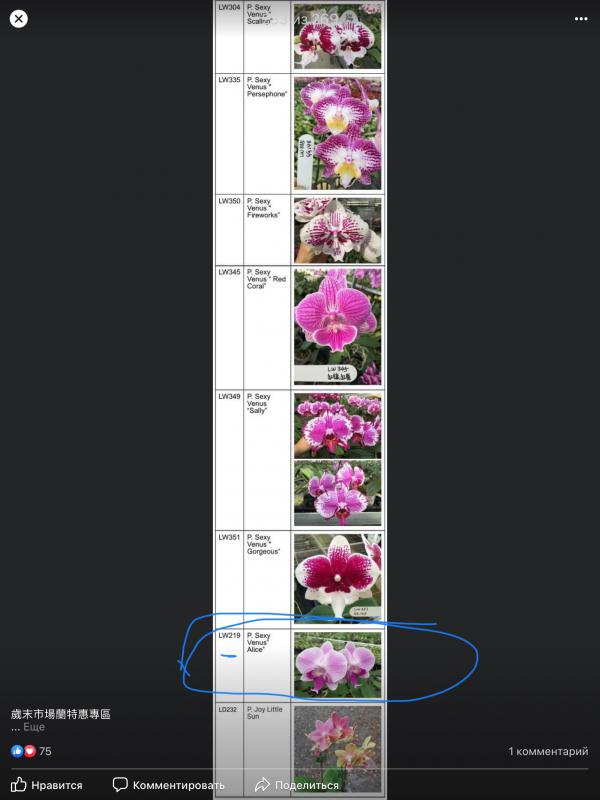Select the Sexy Venus Red Coral photo
Screen dimensions: 600x800
click(x=337, y=327)
